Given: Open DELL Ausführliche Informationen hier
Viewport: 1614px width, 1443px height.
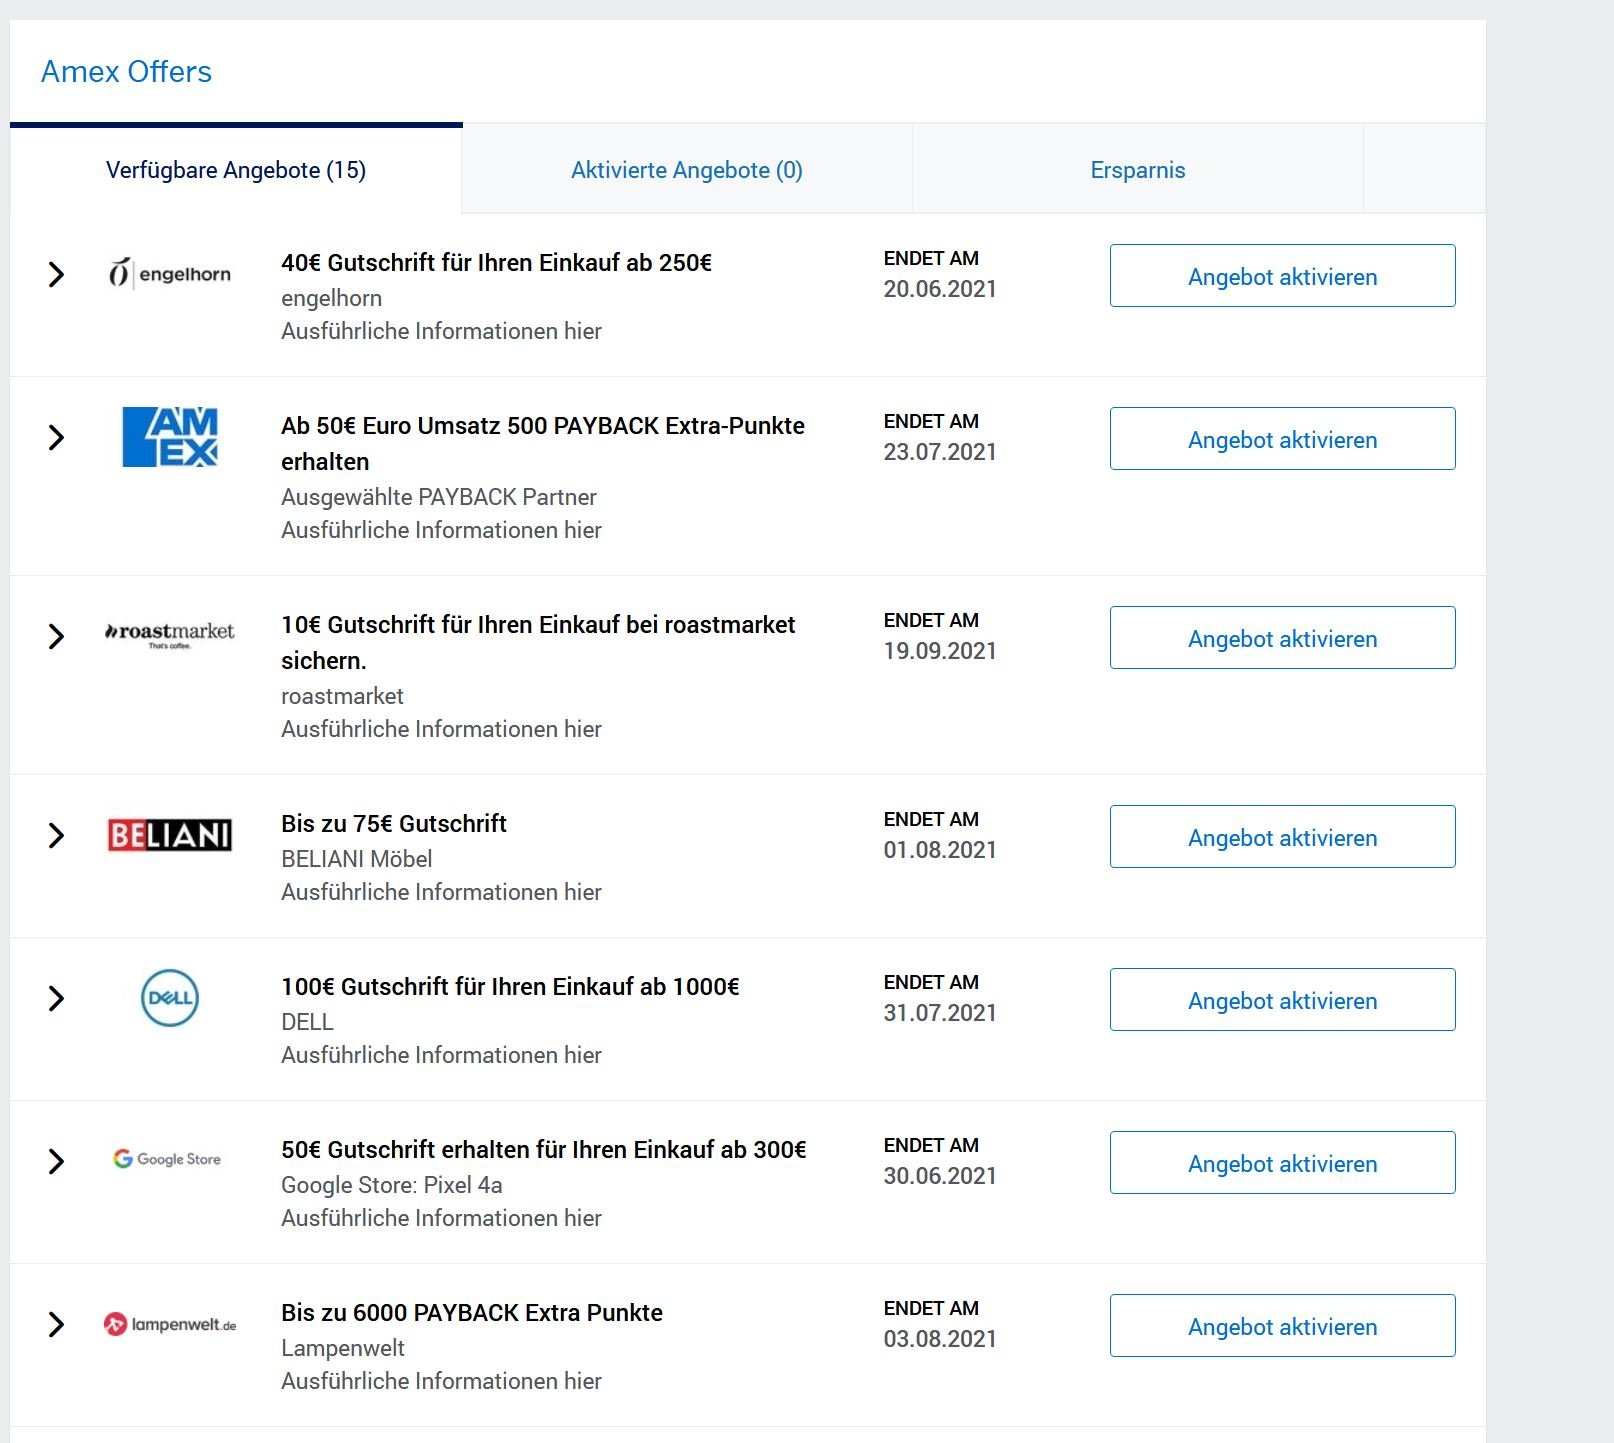Looking at the screenshot, I should 441,1055.
